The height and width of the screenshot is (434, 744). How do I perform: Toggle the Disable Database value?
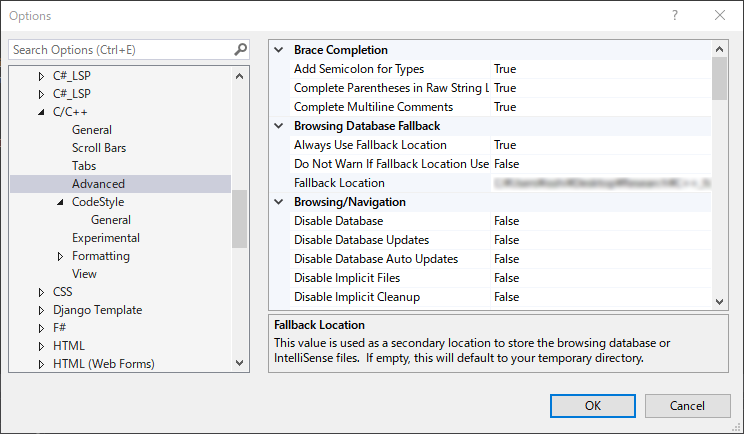coord(506,221)
